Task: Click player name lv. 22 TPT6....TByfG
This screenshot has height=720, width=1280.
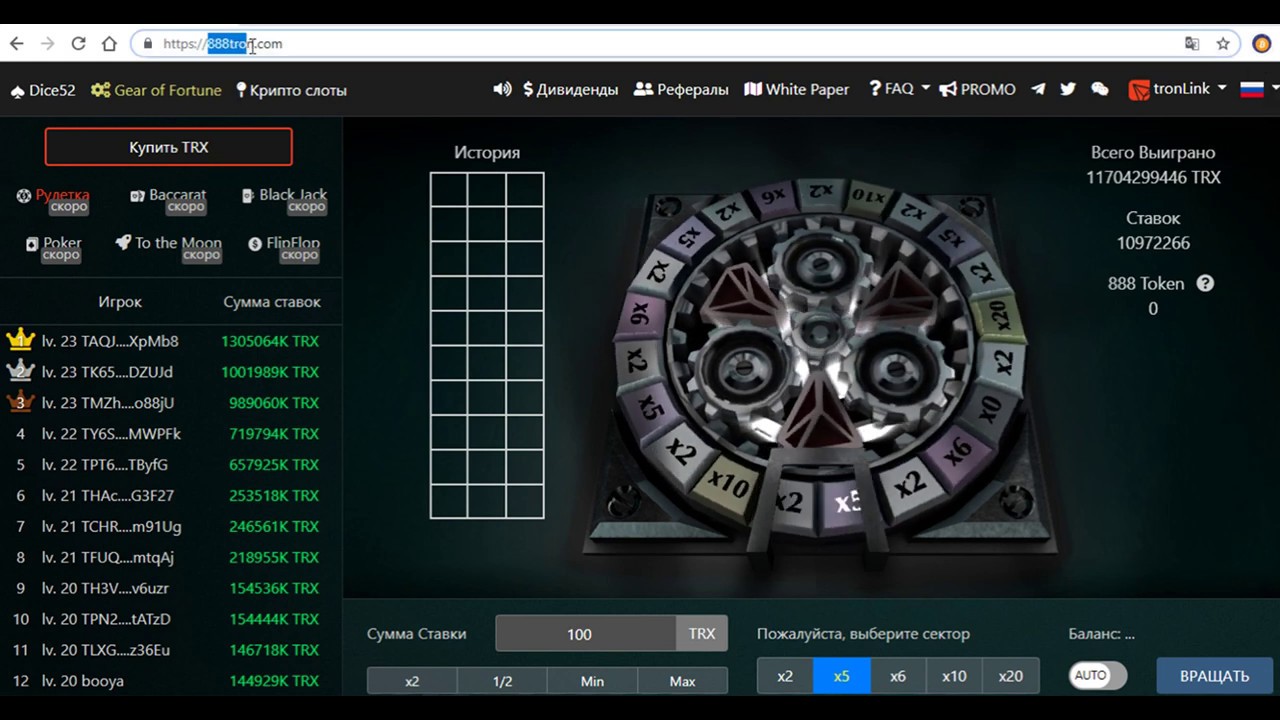Action: tap(105, 465)
